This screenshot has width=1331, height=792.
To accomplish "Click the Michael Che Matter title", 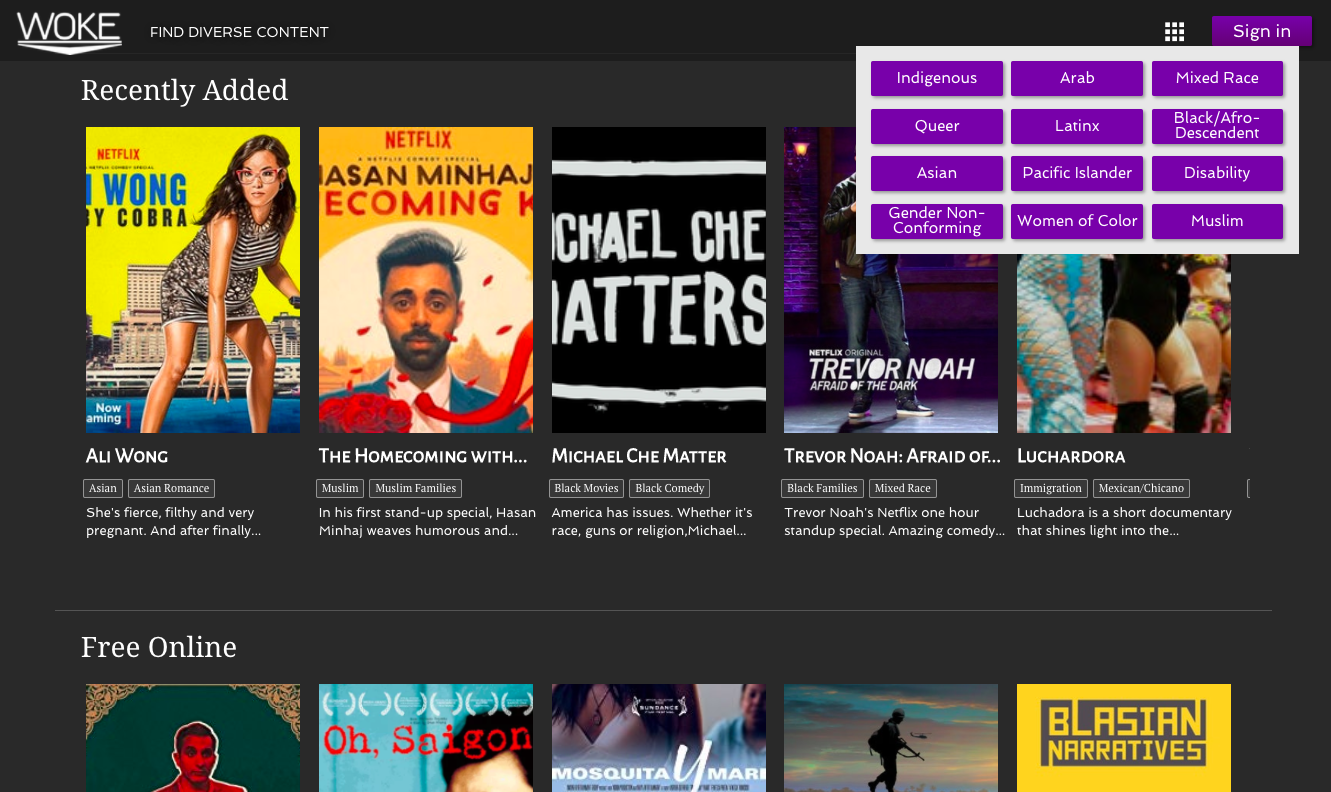I will click(x=639, y=456).
